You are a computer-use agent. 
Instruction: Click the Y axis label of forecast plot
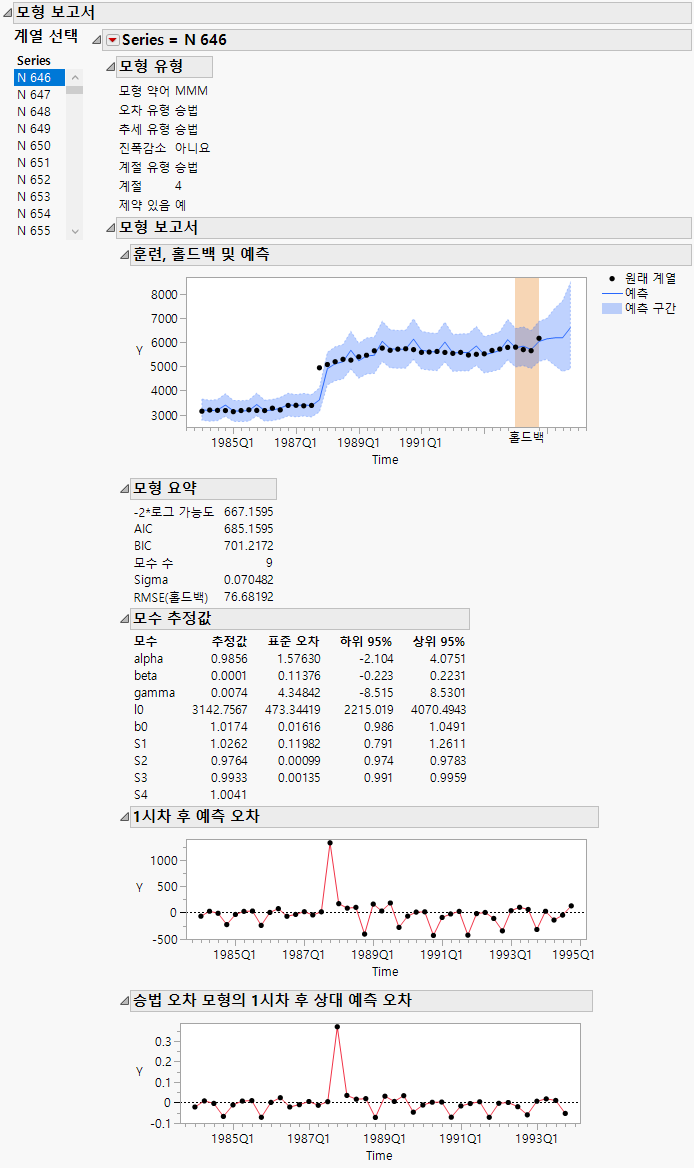[139, 351]
